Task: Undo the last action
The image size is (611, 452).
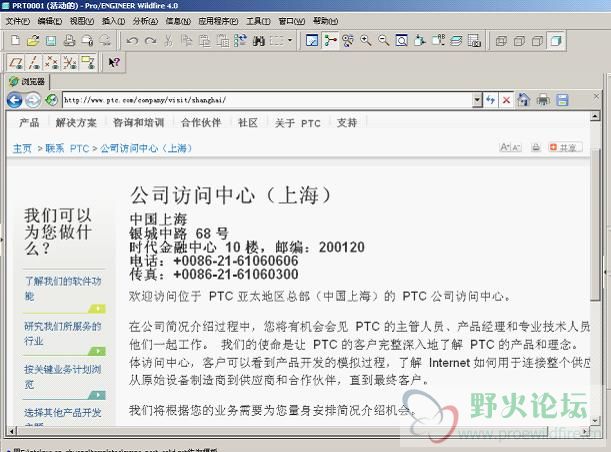Action: [x=132, y=41]
